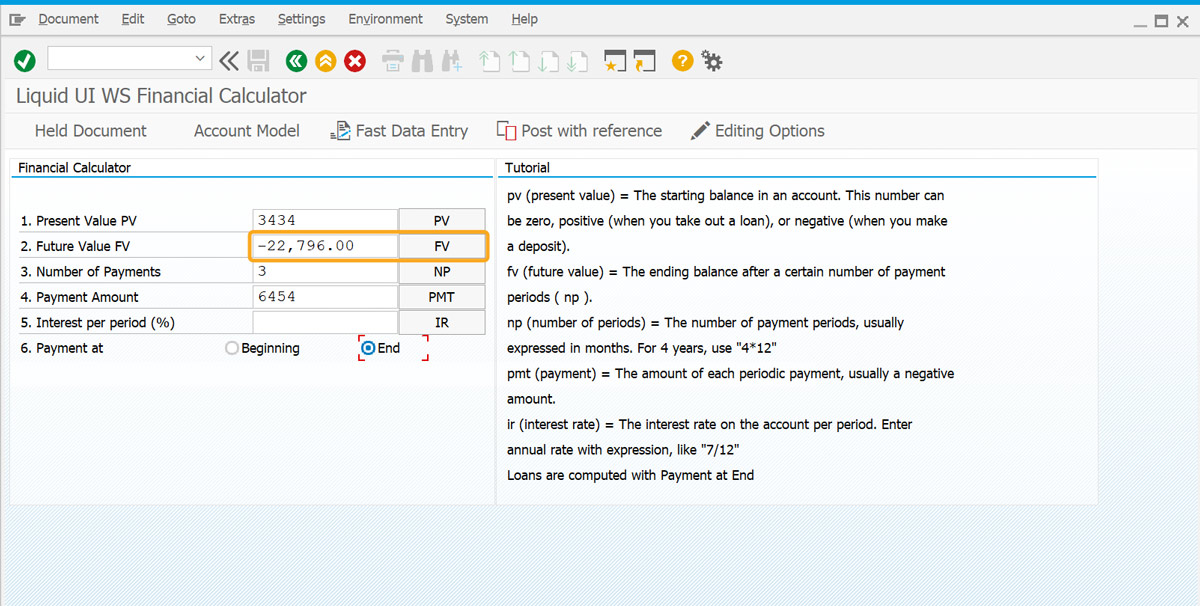Open the window system menu icon beside Document
The width and height of the screenshot is (1200, 606).
pos(17,19)
